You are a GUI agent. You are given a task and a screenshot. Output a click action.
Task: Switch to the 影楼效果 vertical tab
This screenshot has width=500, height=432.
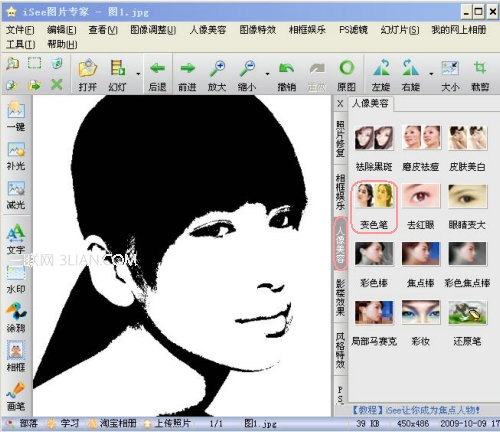click(340, 297)
